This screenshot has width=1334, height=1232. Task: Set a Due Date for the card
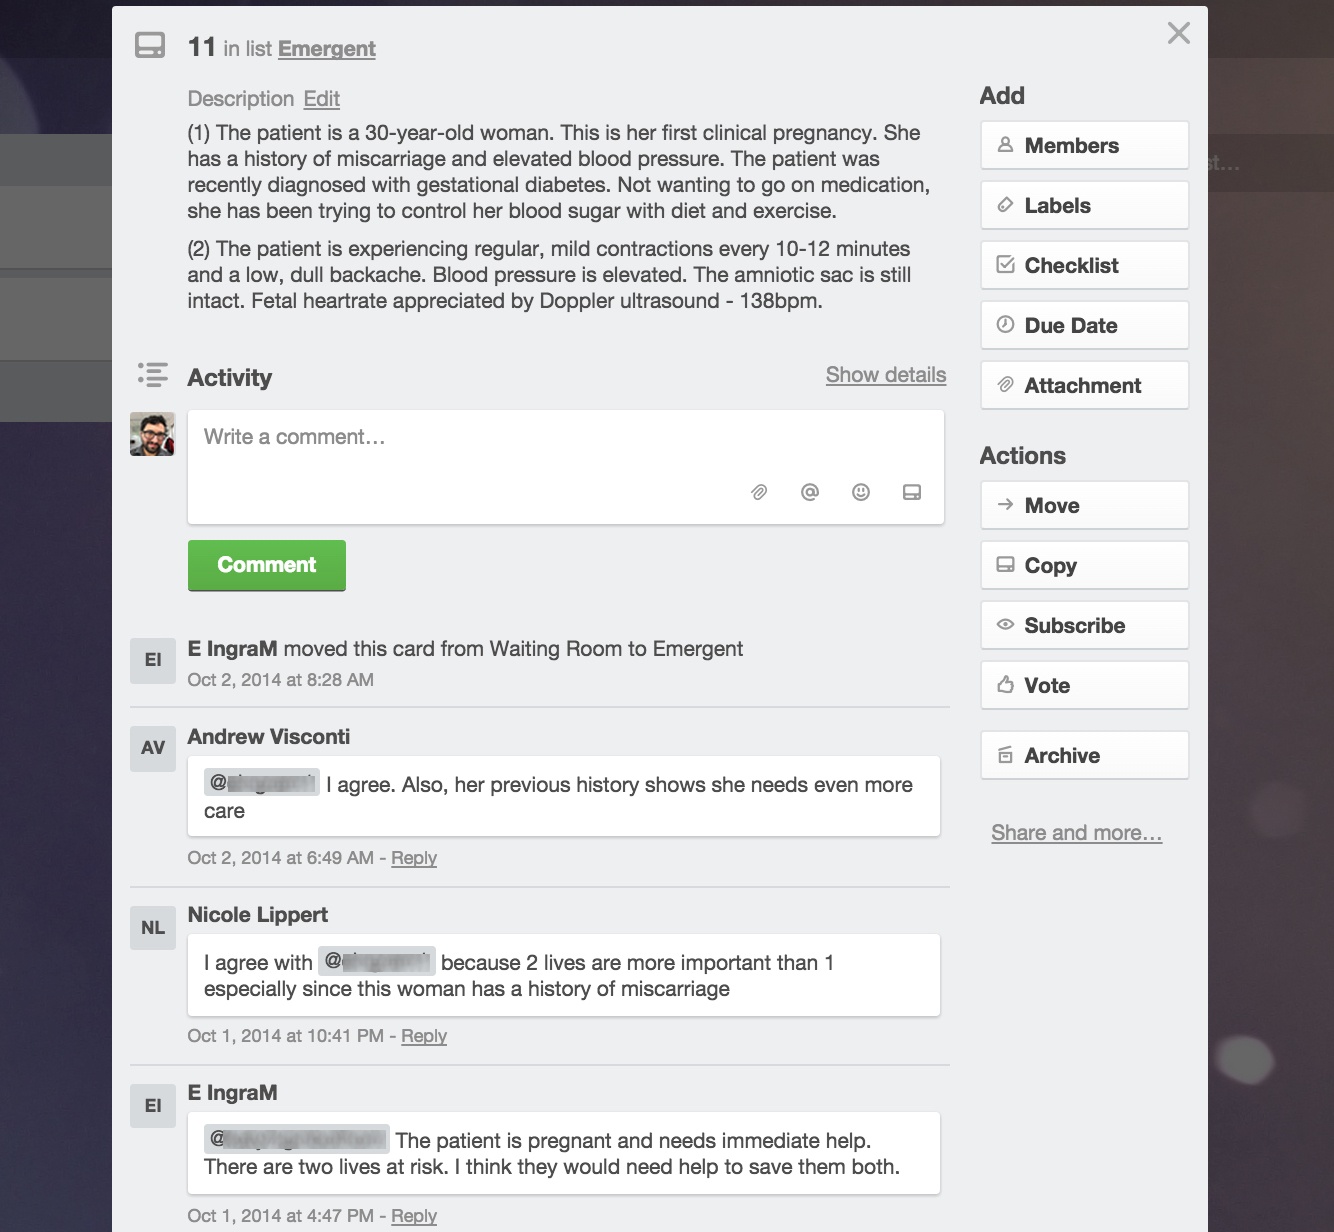(x=1084, y=325)
